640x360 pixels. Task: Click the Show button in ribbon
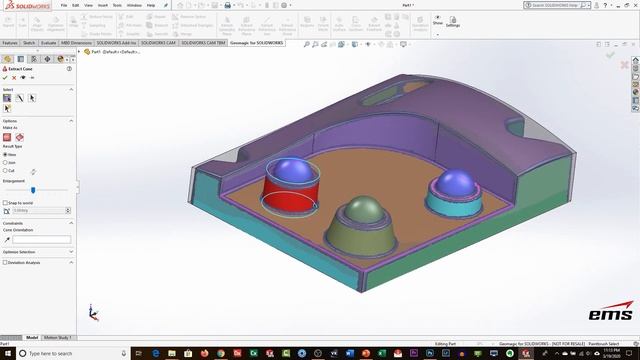click(x=438, y=20)
